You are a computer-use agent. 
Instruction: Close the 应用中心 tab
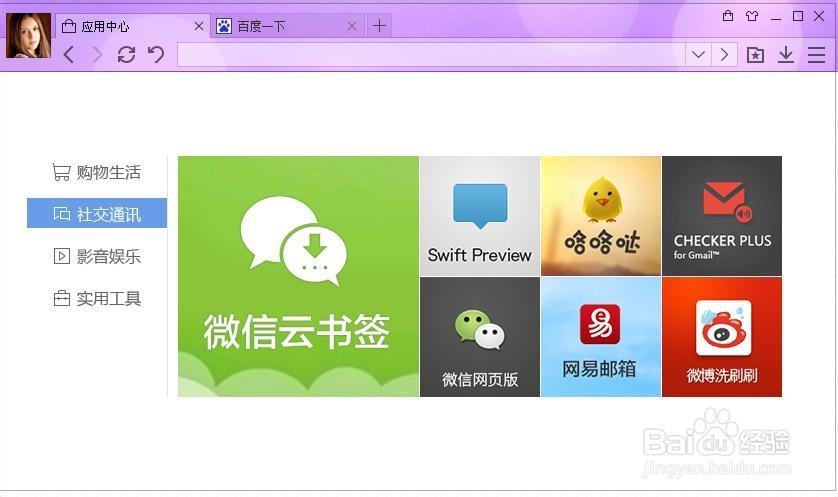pos(199,26)
